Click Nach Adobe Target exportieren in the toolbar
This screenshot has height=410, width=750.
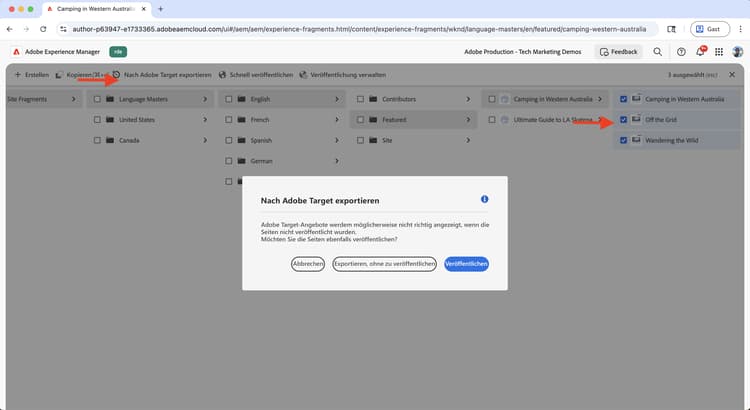[162, 75]
